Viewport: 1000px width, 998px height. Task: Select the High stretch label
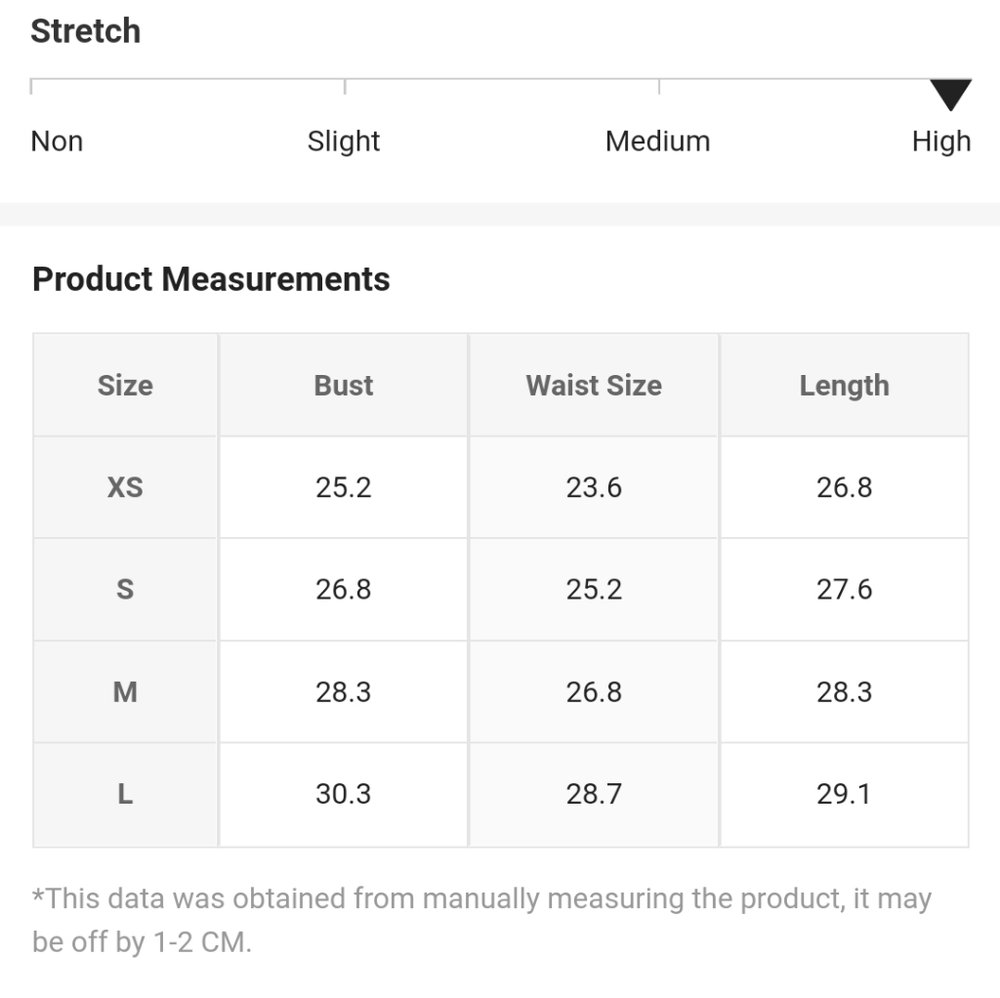pyautogui.click(x=941, y=141)
